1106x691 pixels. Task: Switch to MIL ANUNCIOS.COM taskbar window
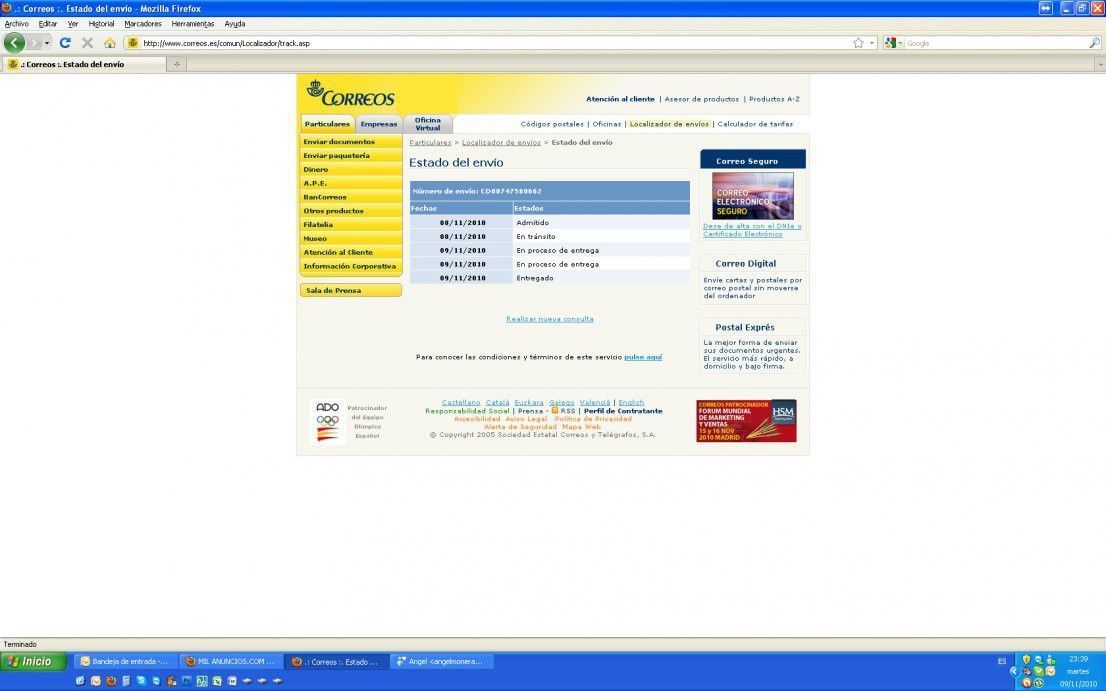230,661
